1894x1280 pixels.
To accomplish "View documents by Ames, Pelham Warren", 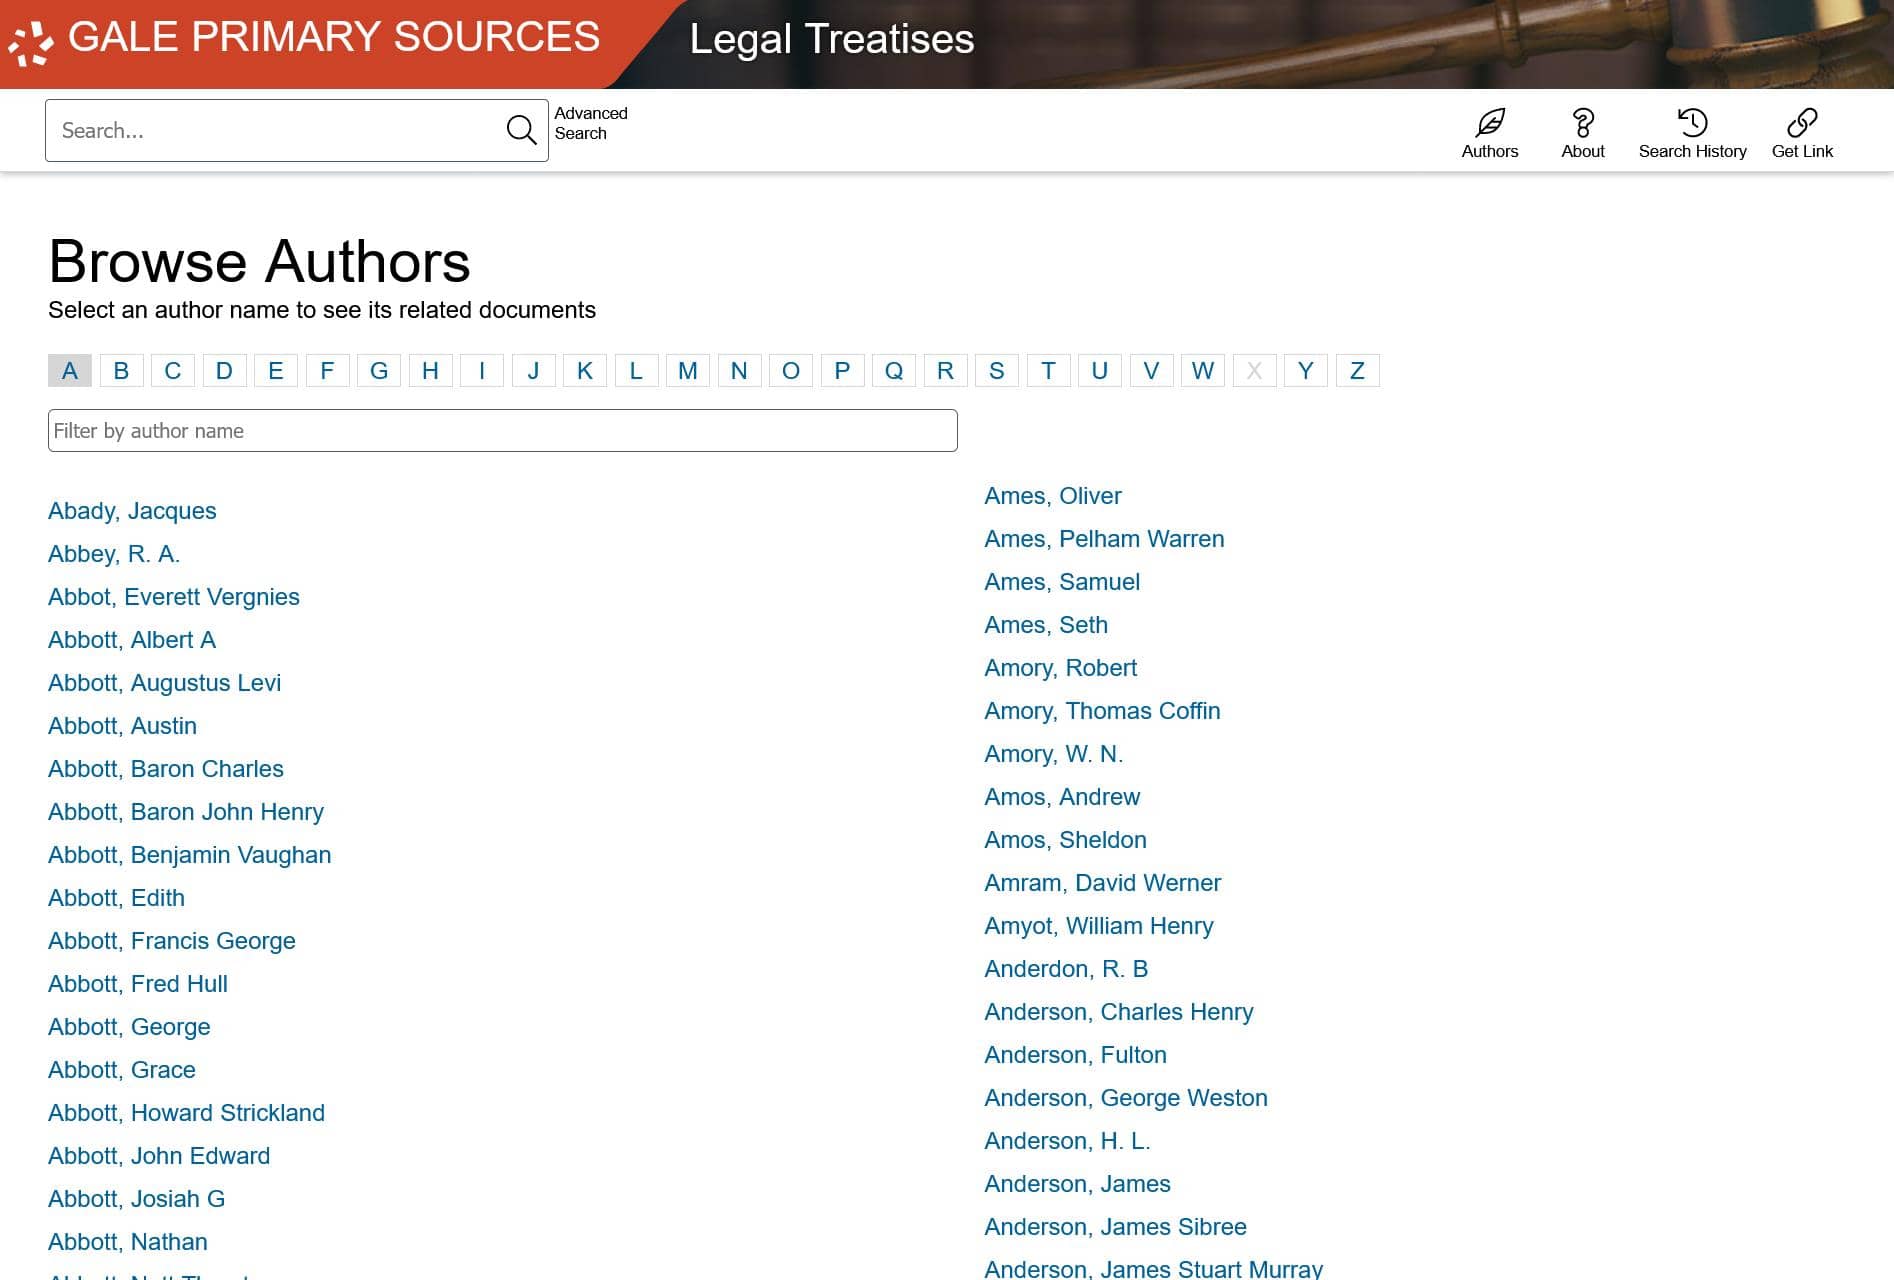I will pos(1104,539).
